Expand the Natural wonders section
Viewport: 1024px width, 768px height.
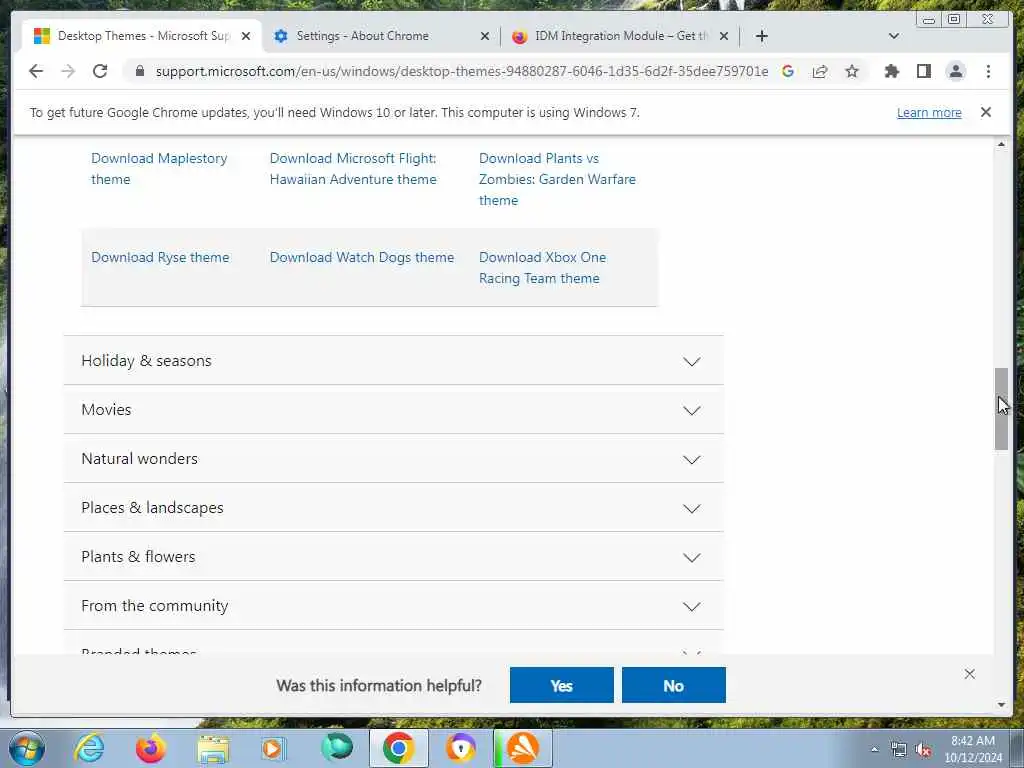[393, 458]
